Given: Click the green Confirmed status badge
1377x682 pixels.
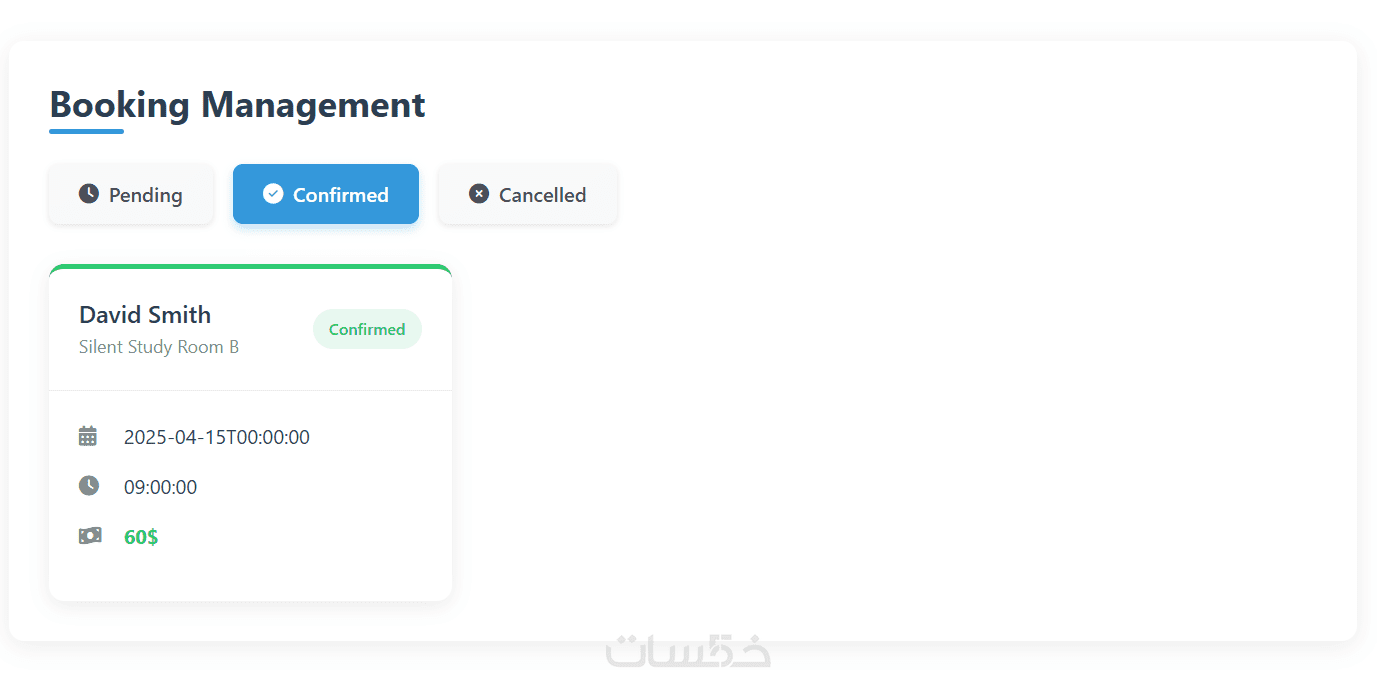Looking at the screenshot, I should [367, 329].
